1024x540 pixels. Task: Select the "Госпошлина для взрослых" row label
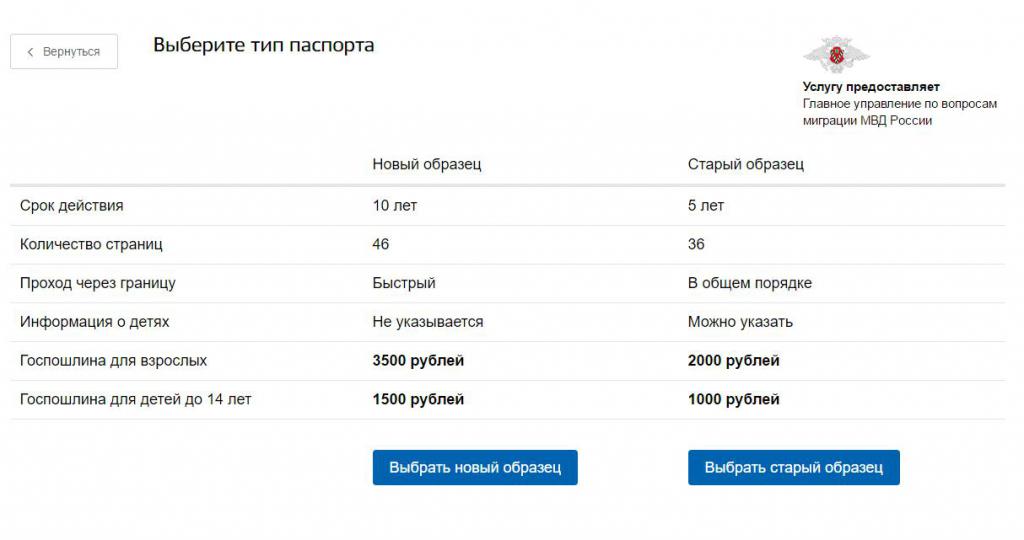[114, 360]
